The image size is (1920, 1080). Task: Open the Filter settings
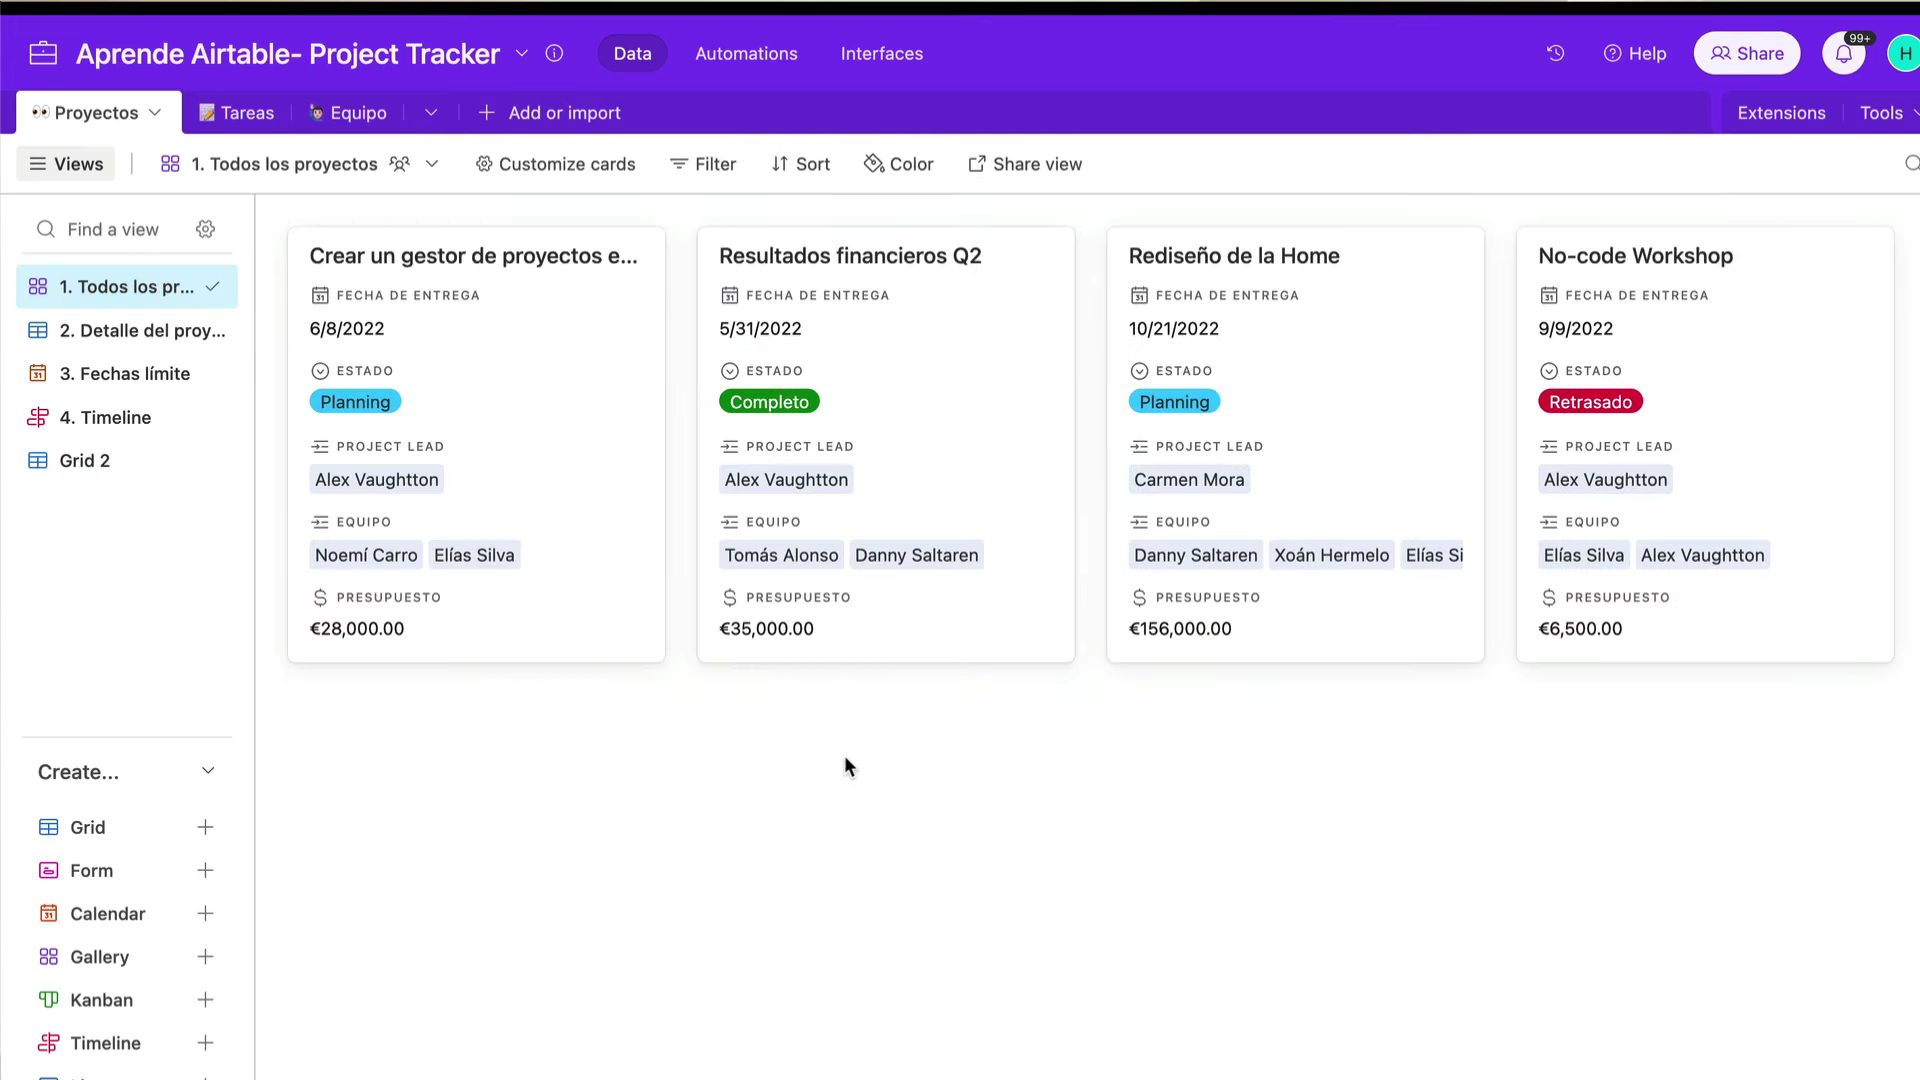pos(703,163)
